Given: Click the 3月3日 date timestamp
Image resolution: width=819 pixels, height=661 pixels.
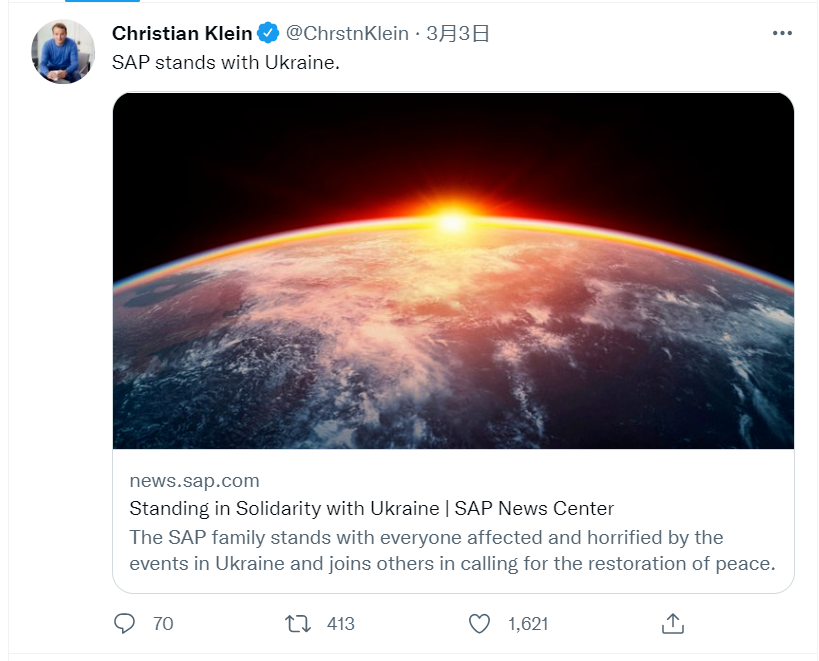Looking at the screenshot, I should (x=458, y=33).
